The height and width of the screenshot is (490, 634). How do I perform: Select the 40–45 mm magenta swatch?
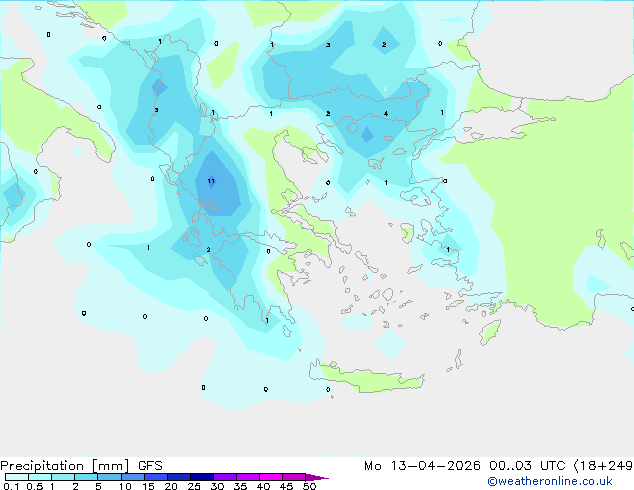click(271, 477)
